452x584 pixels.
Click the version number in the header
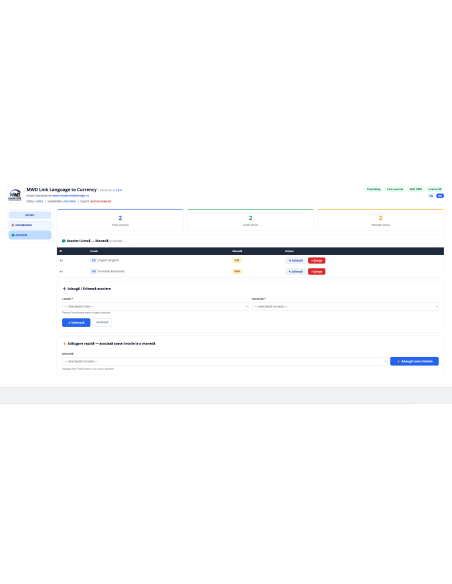coord(117,190)
